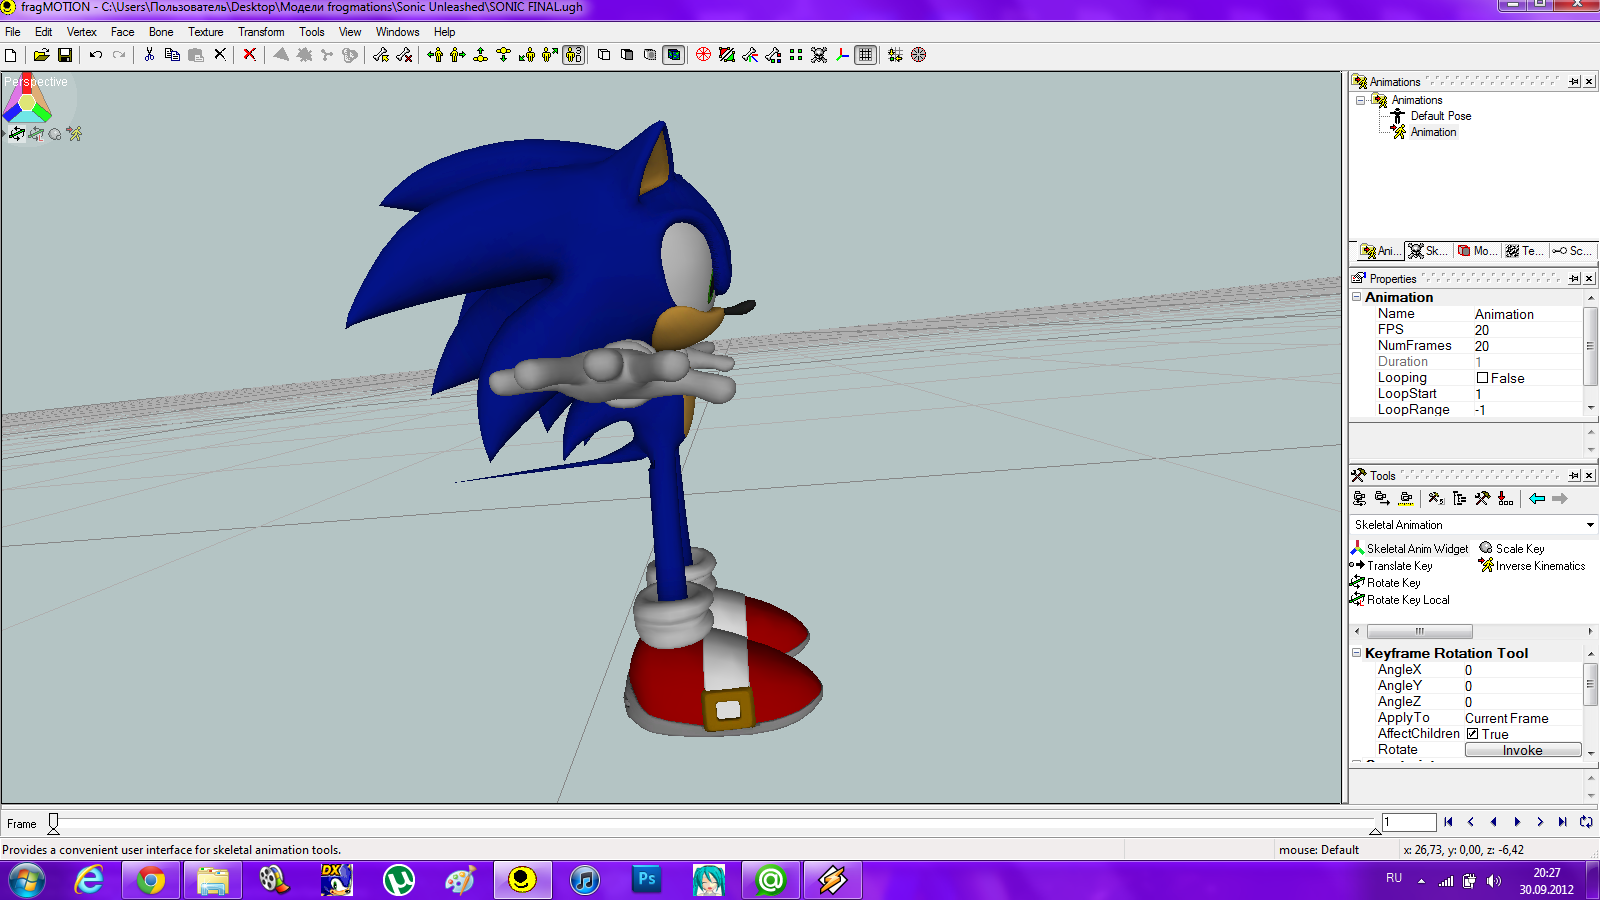Click the FPS value 20
The image size is (1600, 900).
tap(1482, 330)
